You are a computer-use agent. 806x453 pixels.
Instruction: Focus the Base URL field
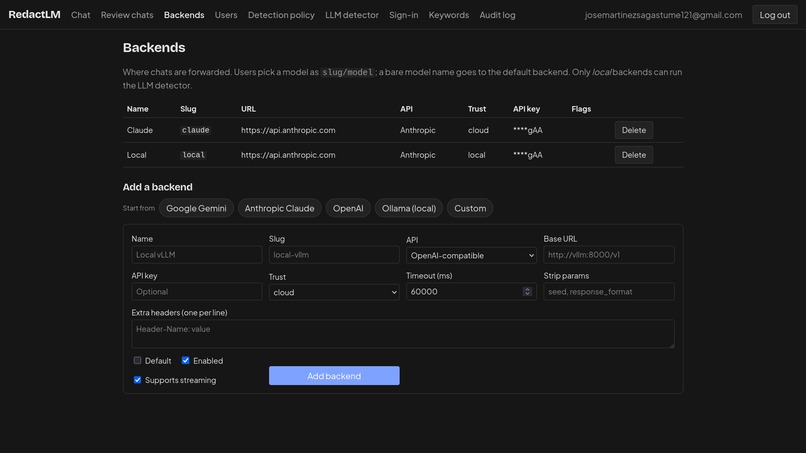(609, 255)
